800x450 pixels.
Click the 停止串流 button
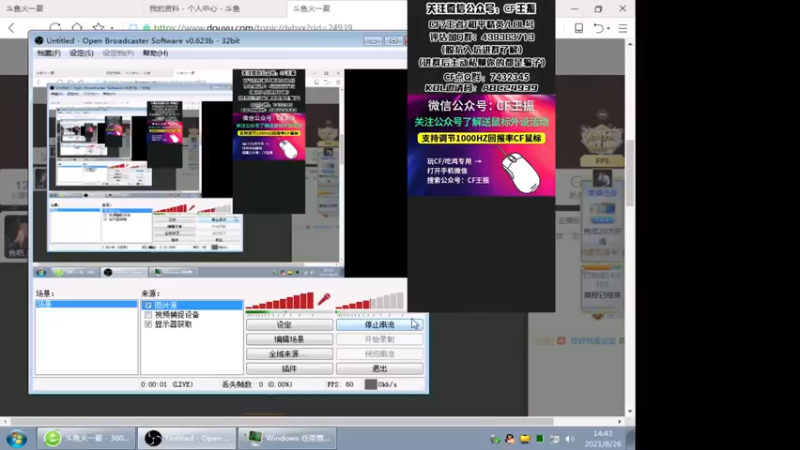click(380, 325)
